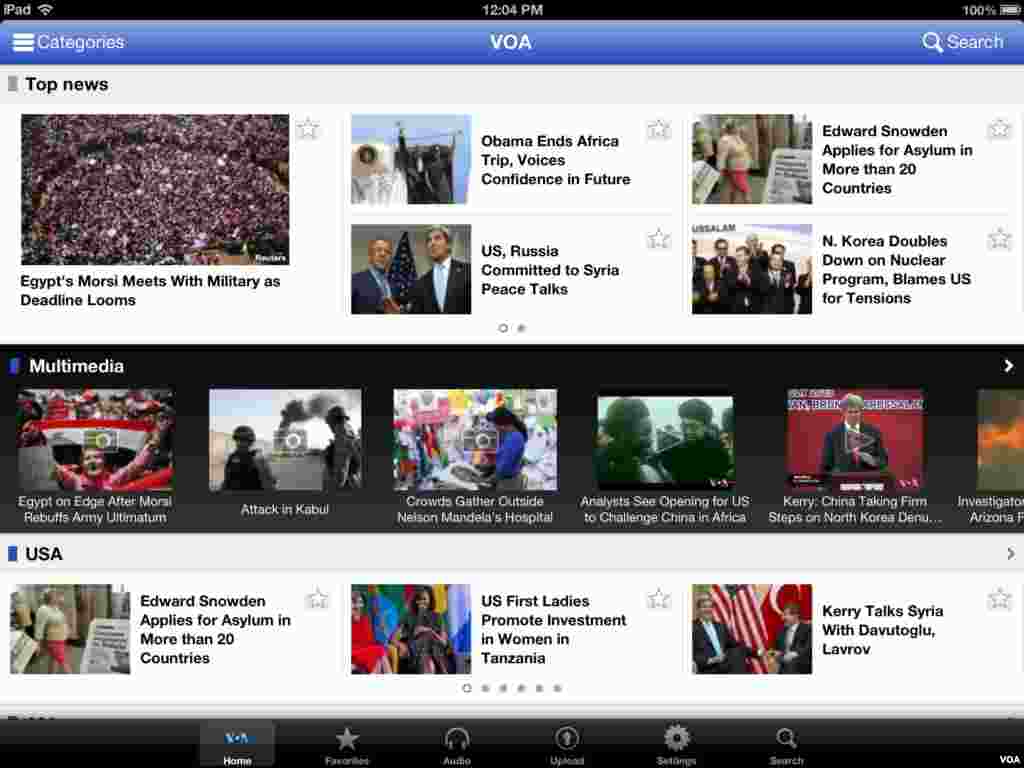
Task: Go to second Top news page dot
Action: 521,328
